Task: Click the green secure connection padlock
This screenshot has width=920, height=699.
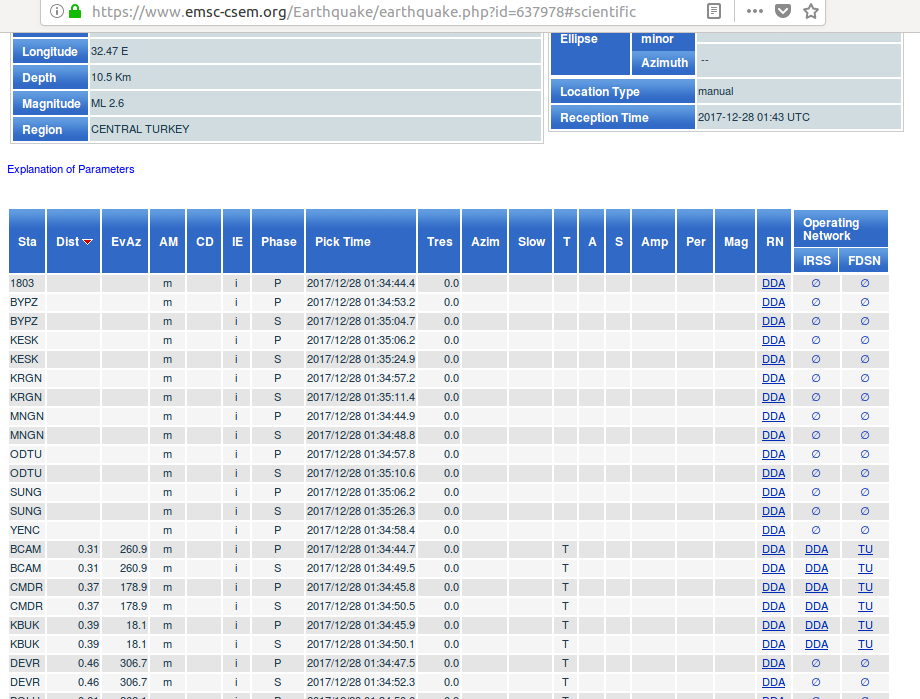Action: click(76, 11)
